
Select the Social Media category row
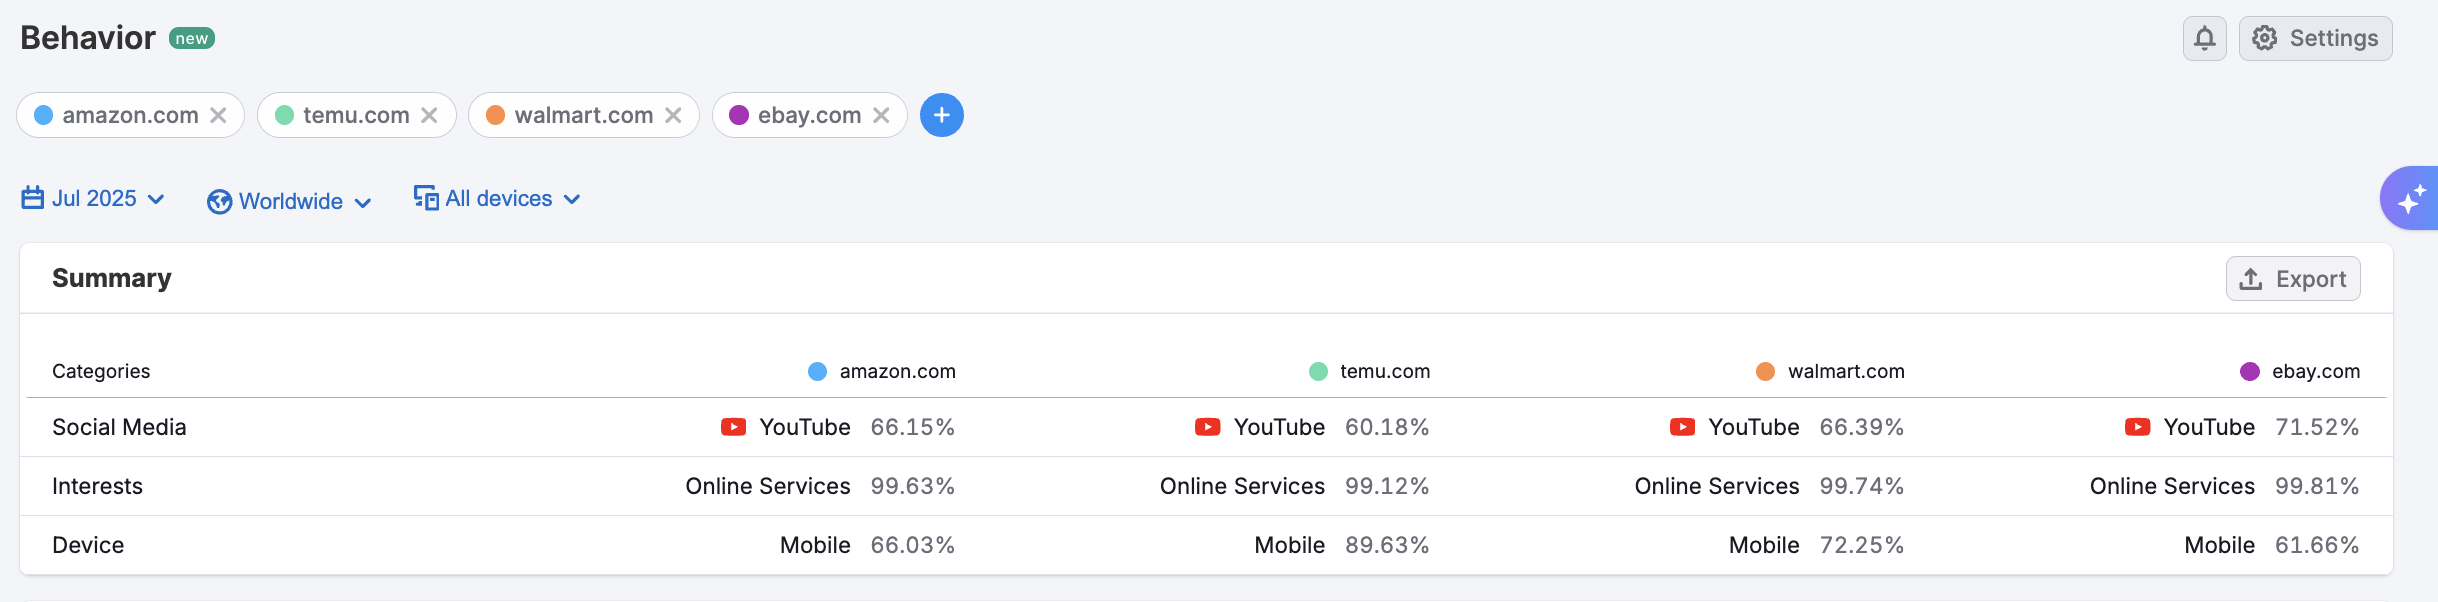point(119,427)
